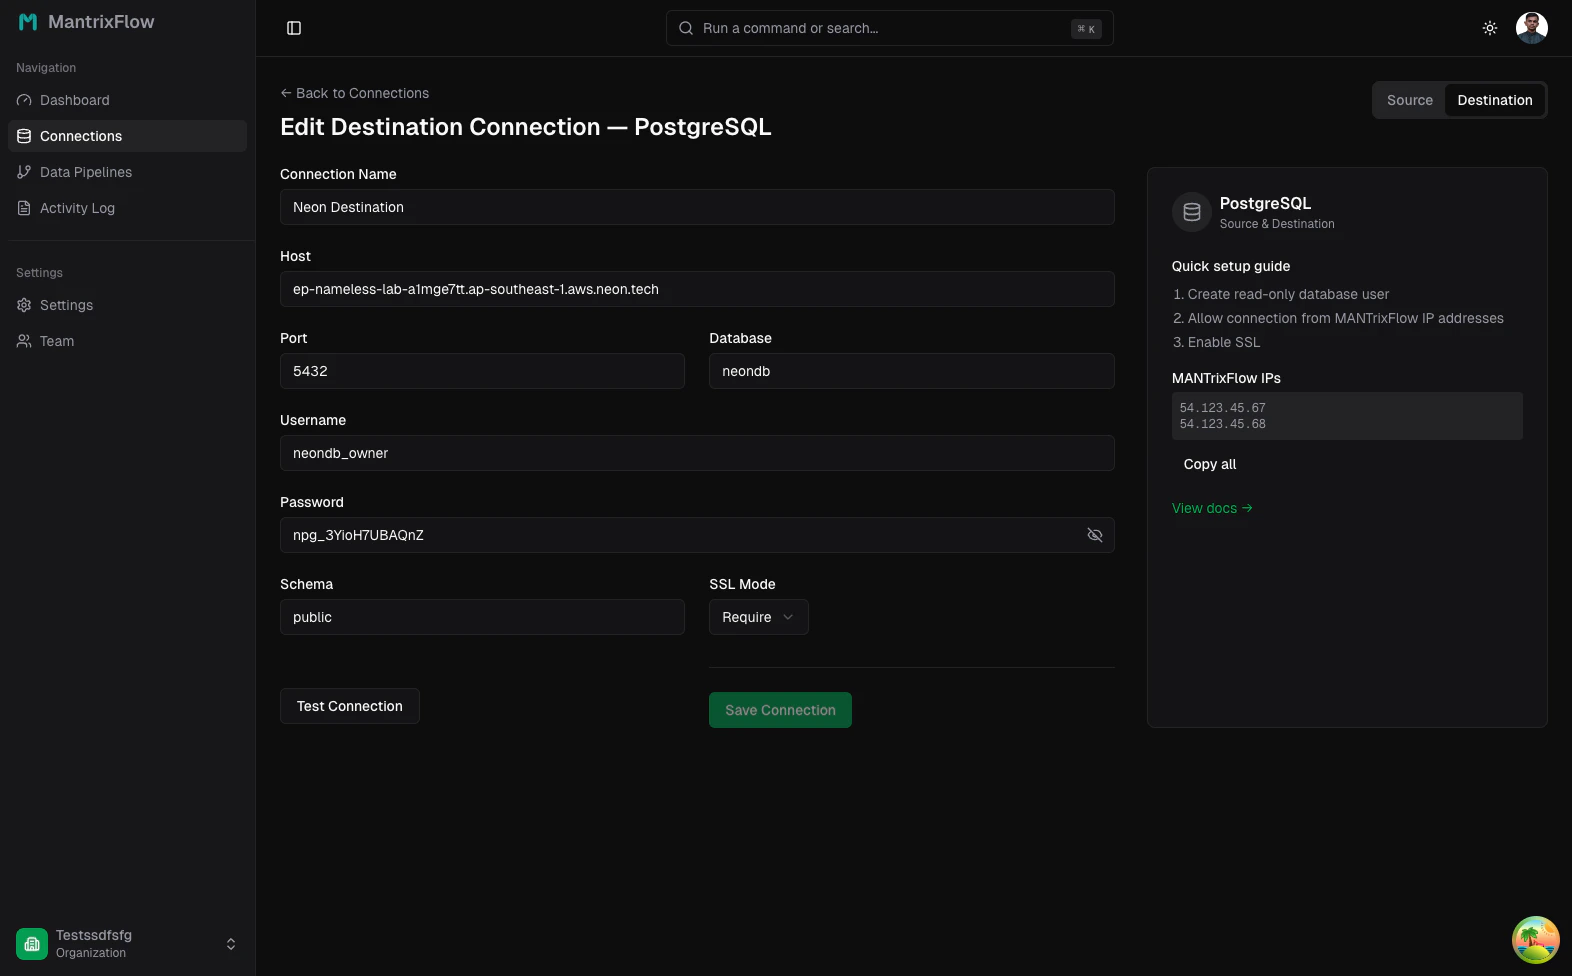Open the user avatar menu
The height and width of the screenshot is (976, 1572).
(1532, 28)
